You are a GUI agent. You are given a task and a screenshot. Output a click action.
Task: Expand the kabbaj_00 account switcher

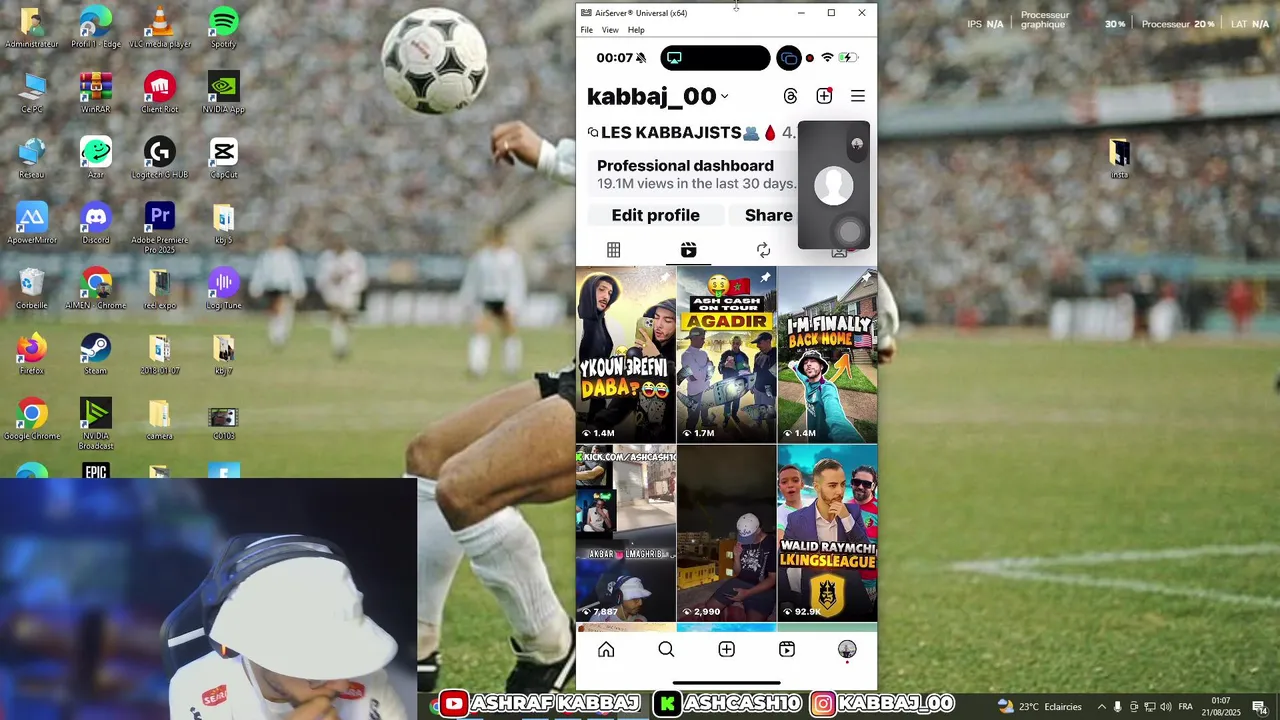point(657,96)
